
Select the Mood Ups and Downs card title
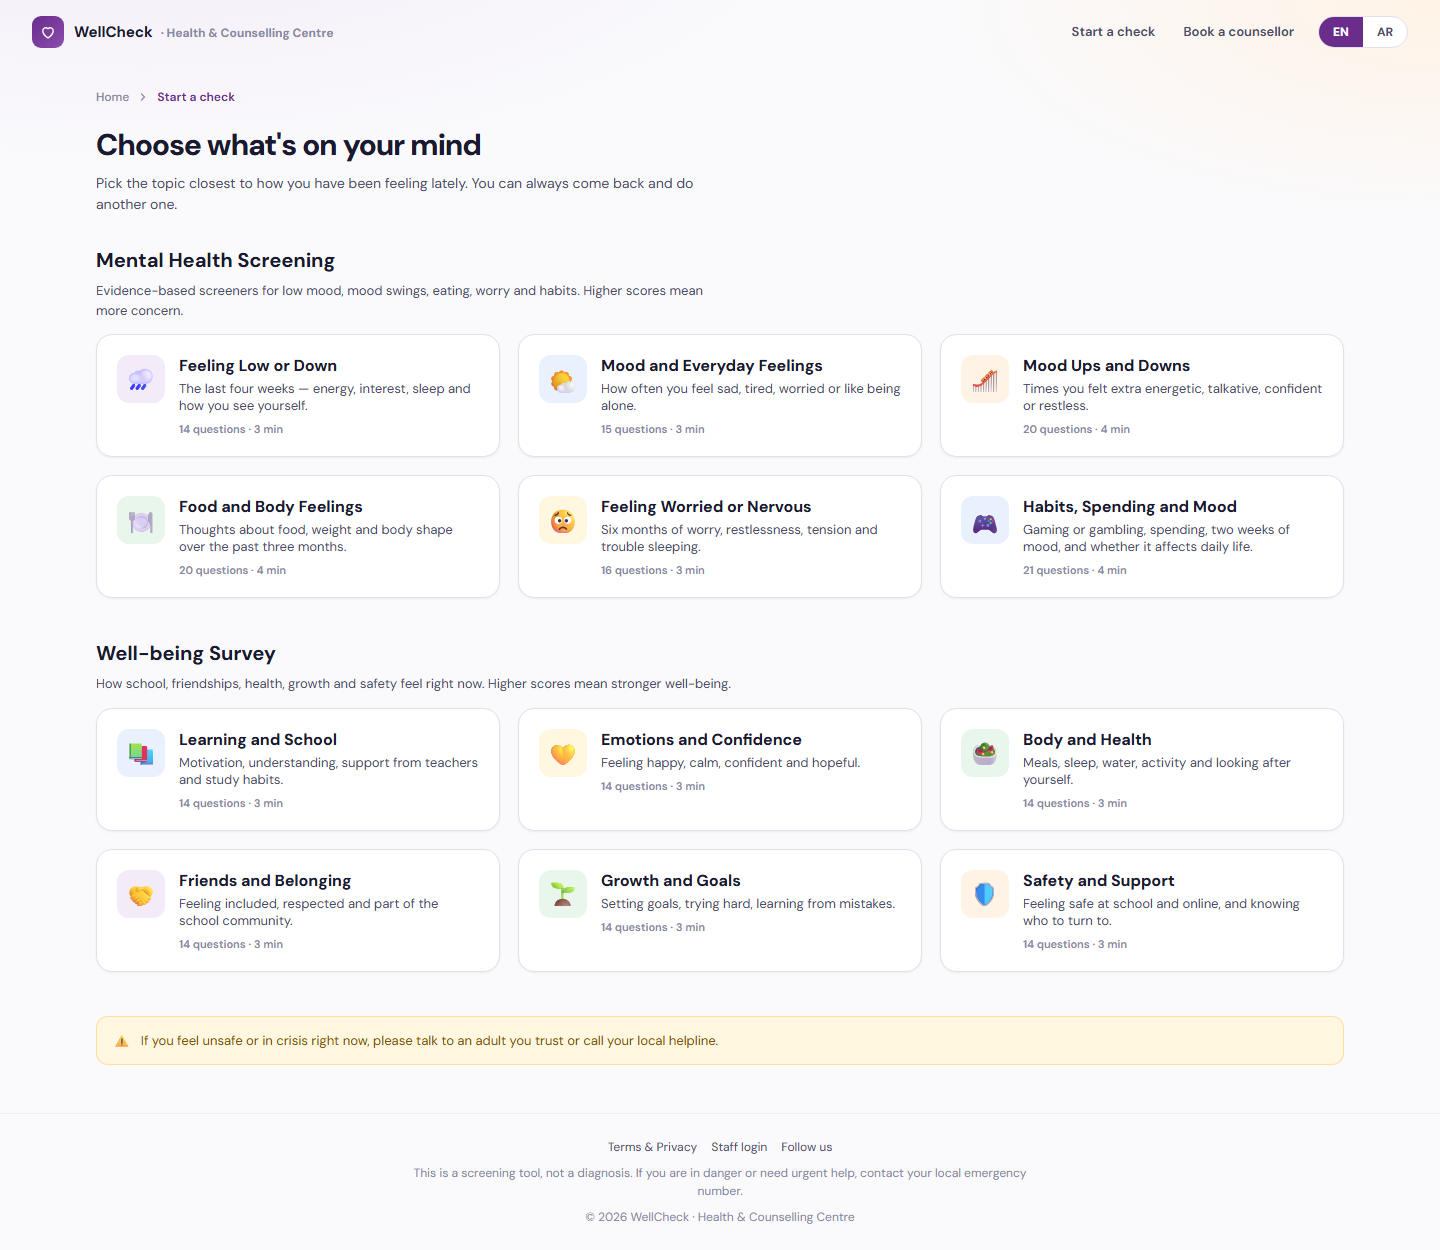point(1106,366)
